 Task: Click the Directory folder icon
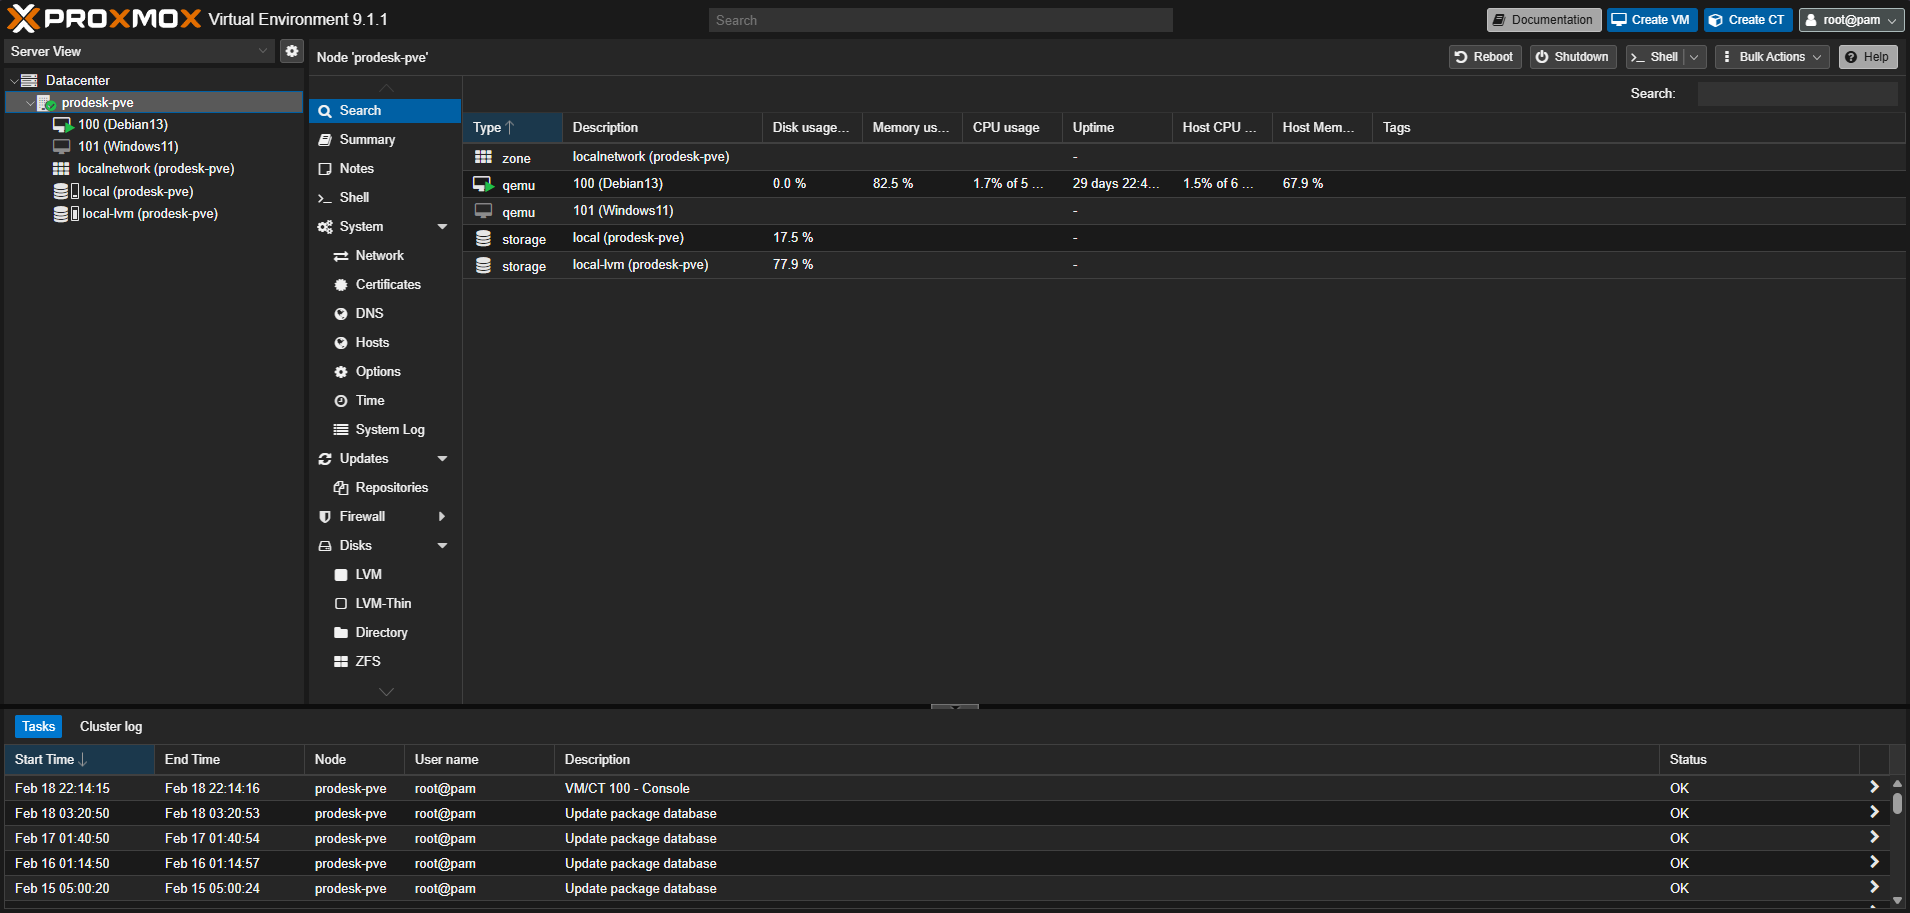click(341, 633)
